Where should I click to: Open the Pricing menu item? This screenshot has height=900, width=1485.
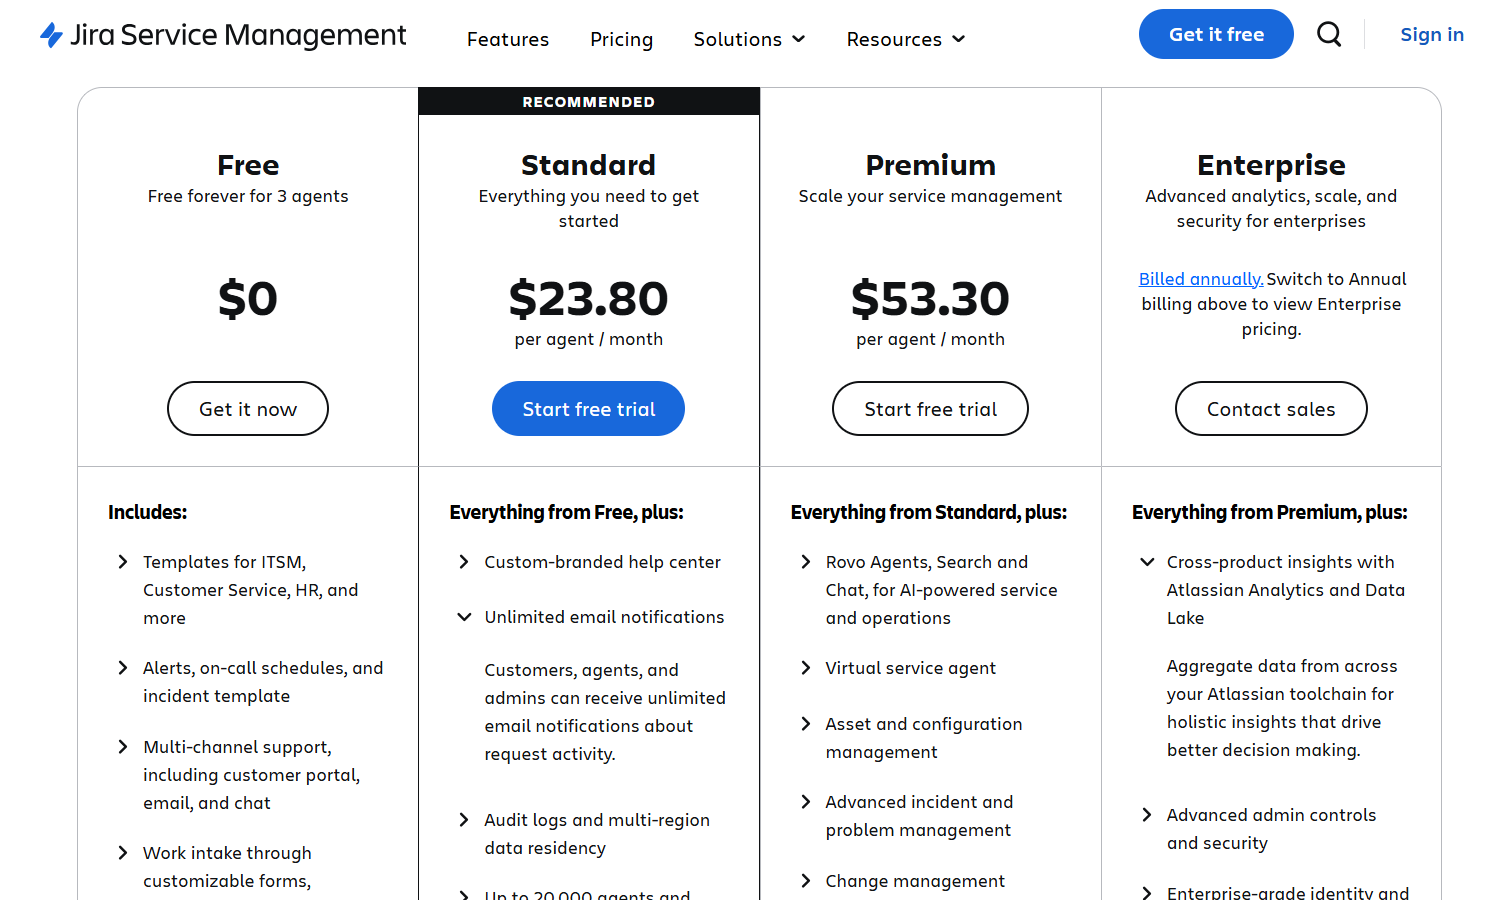(x=621, y=39)
